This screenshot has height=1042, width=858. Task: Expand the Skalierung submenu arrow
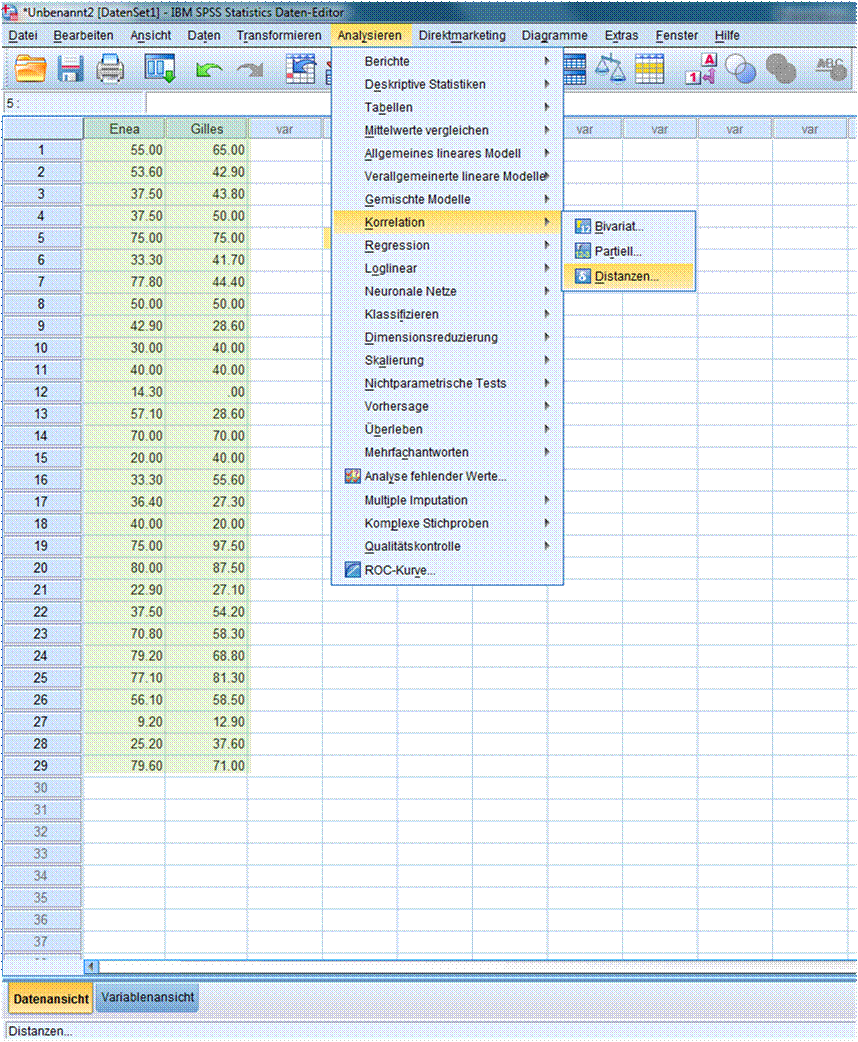point(546,360)
